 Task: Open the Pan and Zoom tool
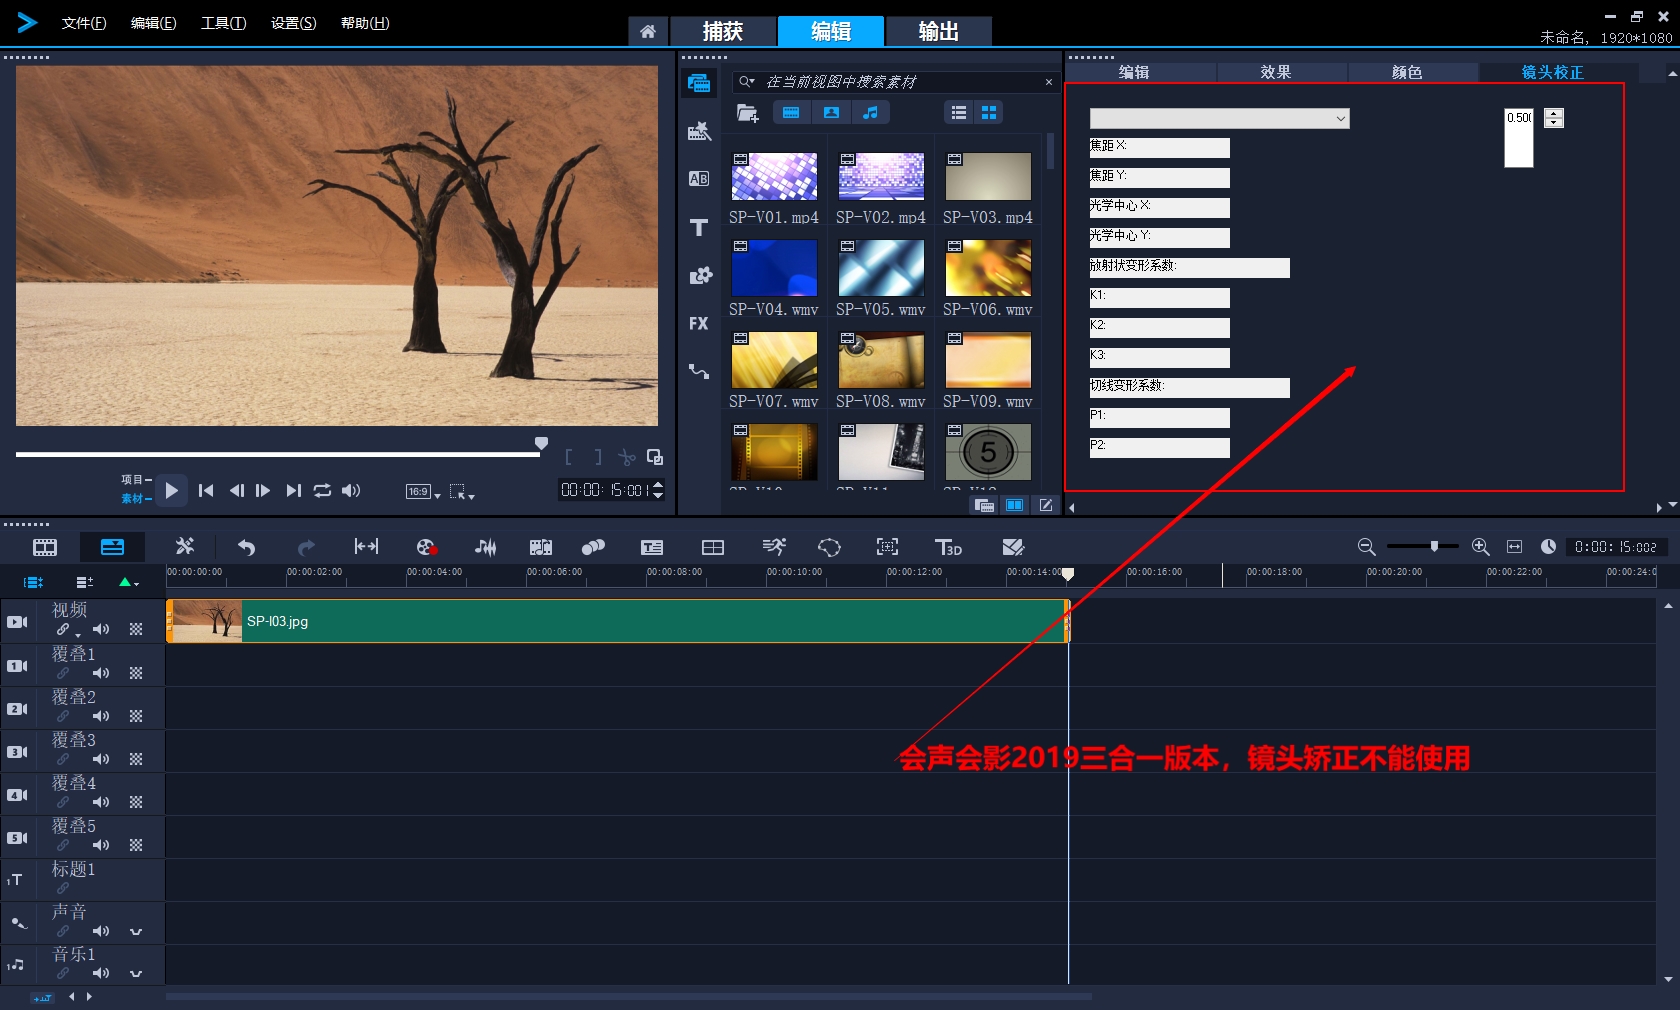(887, 546)
